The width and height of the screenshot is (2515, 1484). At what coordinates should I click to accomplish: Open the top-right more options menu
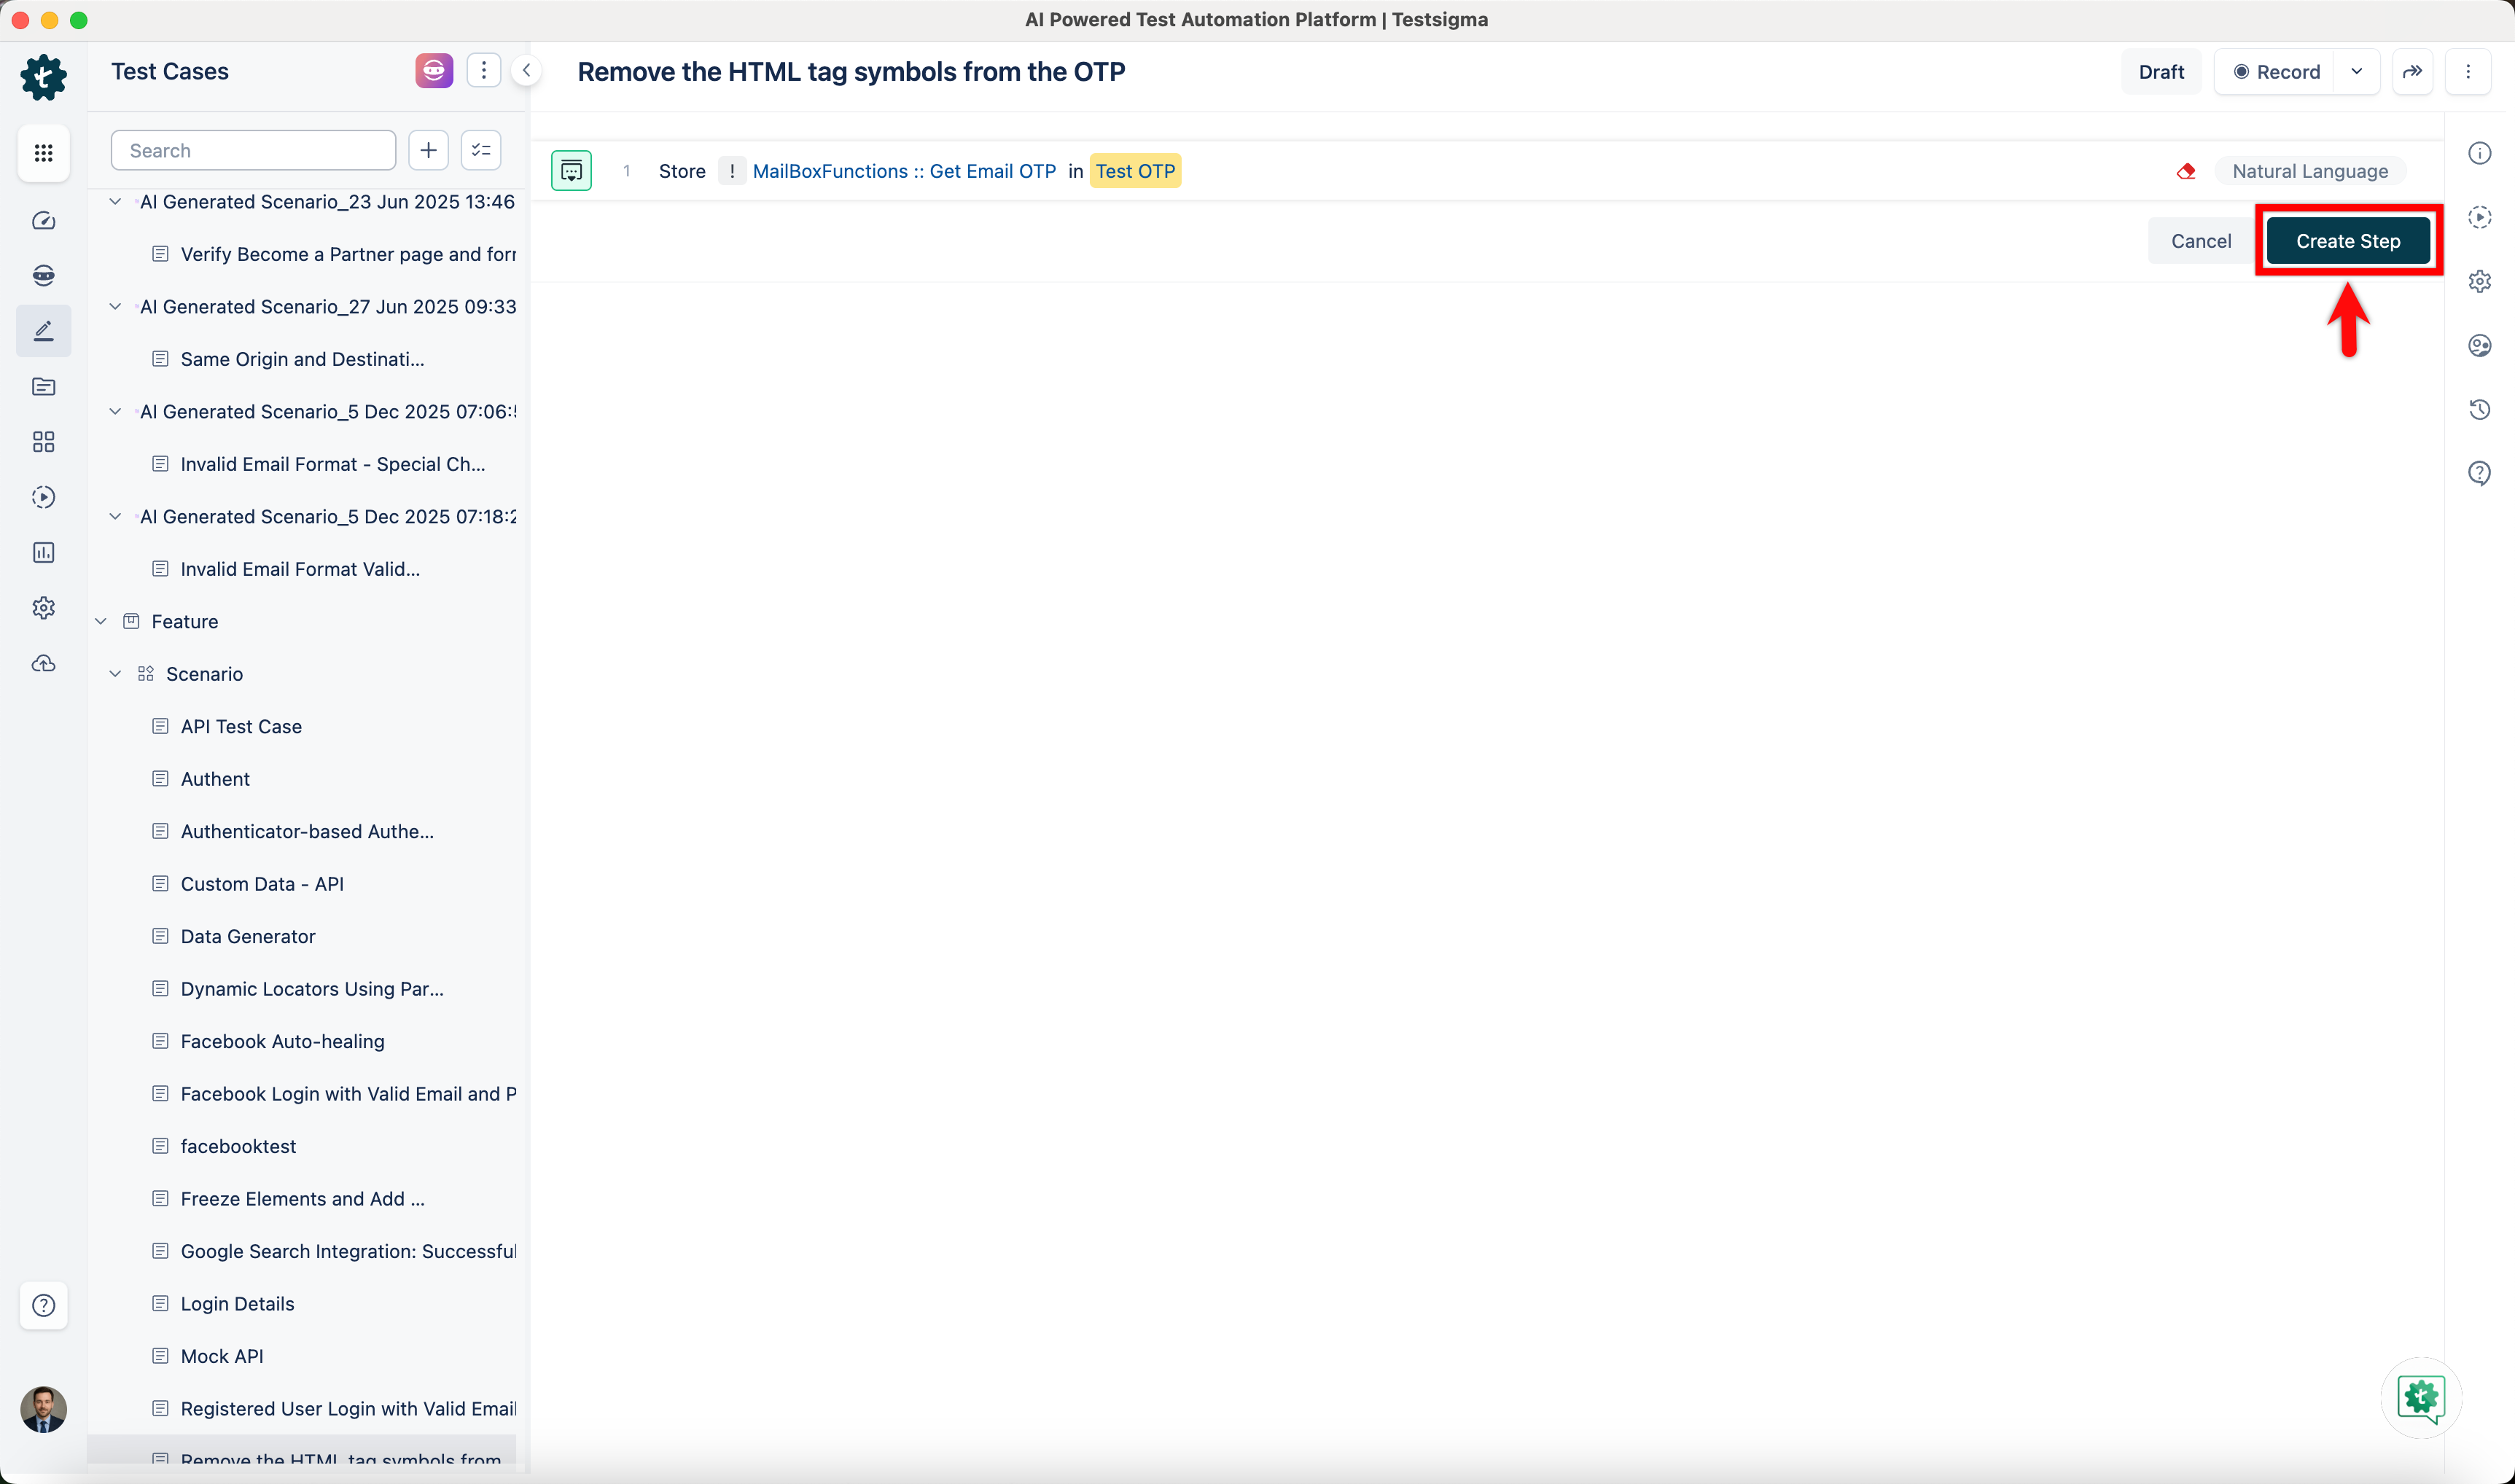tap(2467, 72)
